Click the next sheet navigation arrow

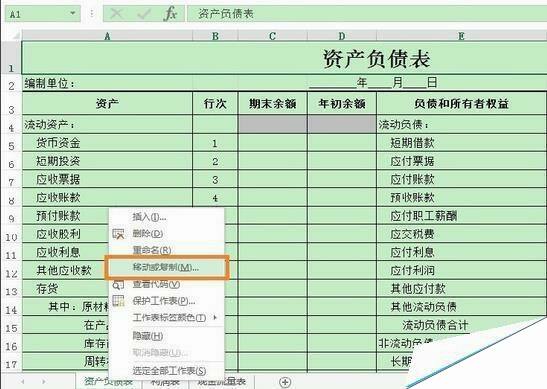click(44, 382)
